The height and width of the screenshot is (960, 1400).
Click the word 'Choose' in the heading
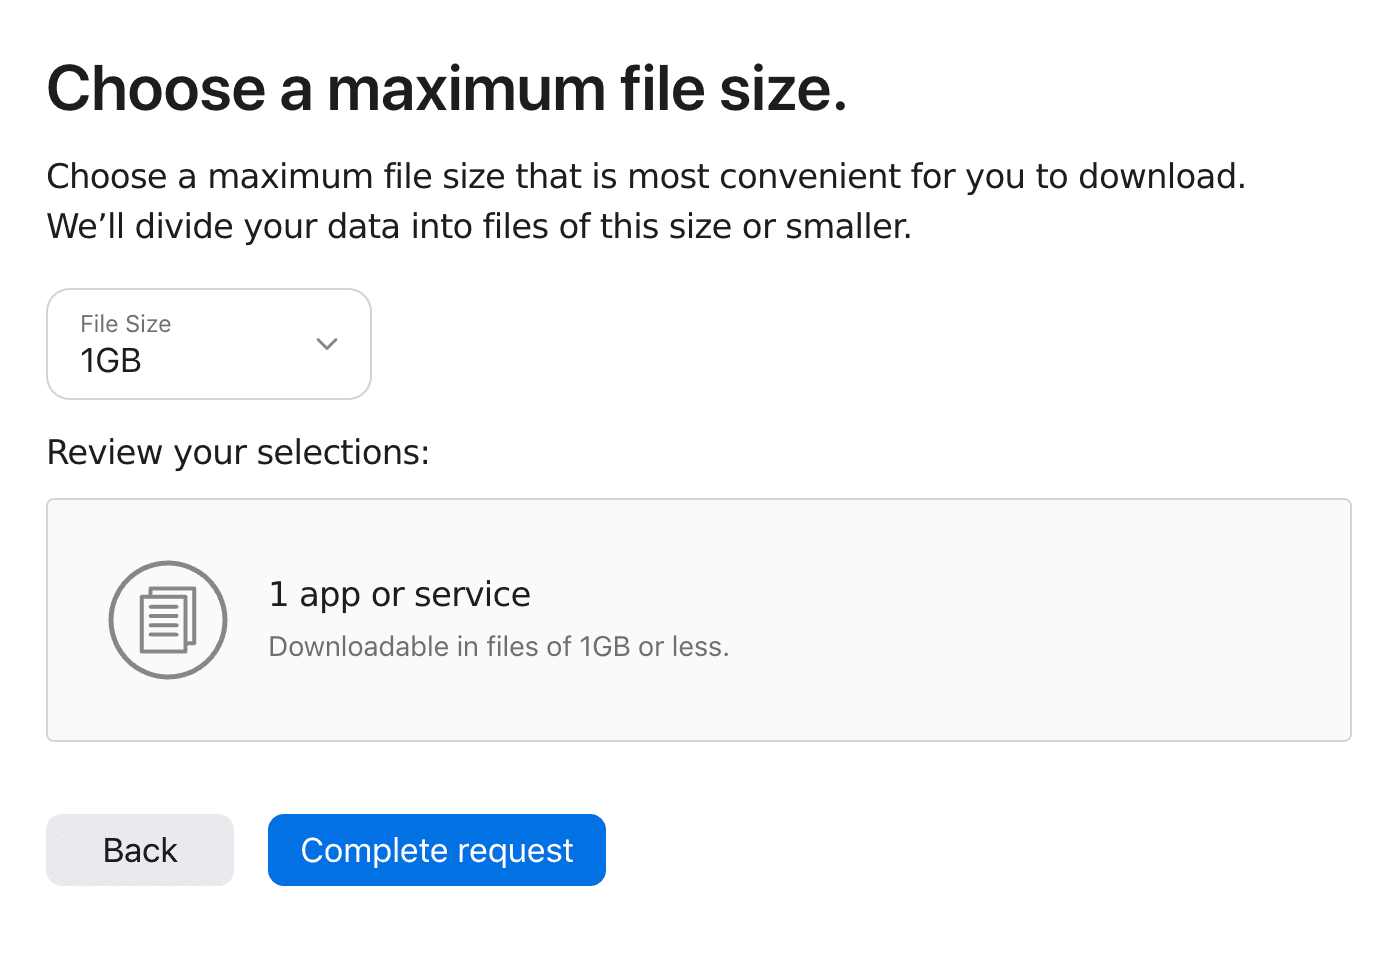(x=157, y=89)
